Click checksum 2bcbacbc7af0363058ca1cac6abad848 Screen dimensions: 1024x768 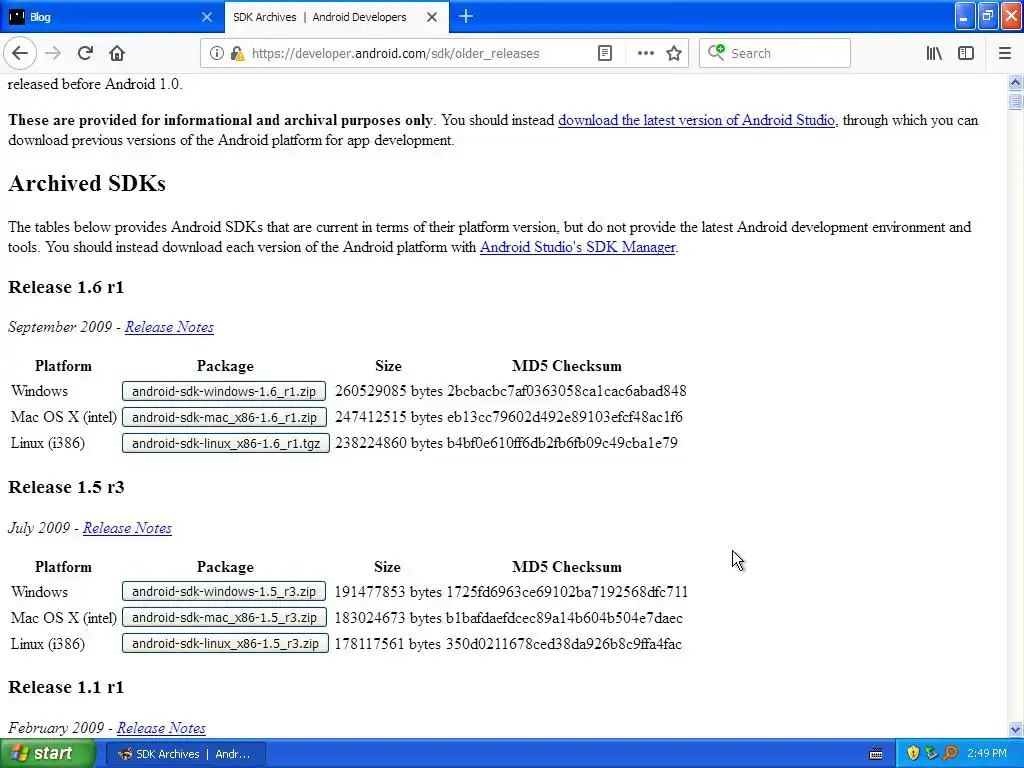click(567, 391)
